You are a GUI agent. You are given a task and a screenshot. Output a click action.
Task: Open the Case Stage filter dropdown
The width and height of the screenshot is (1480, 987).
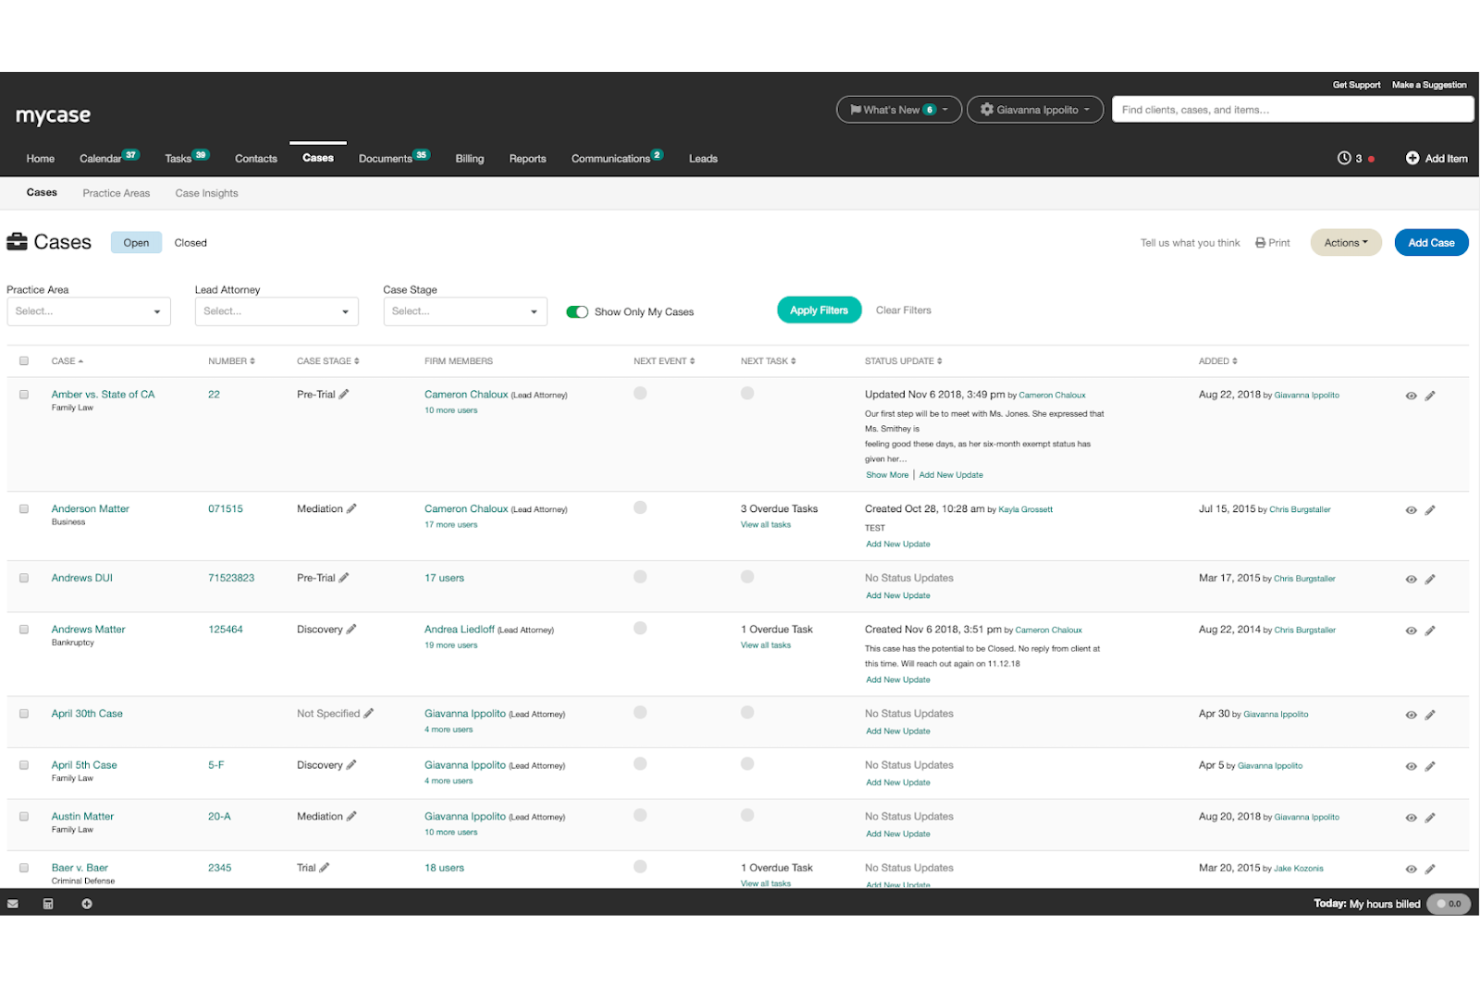[x=465, y=312]
